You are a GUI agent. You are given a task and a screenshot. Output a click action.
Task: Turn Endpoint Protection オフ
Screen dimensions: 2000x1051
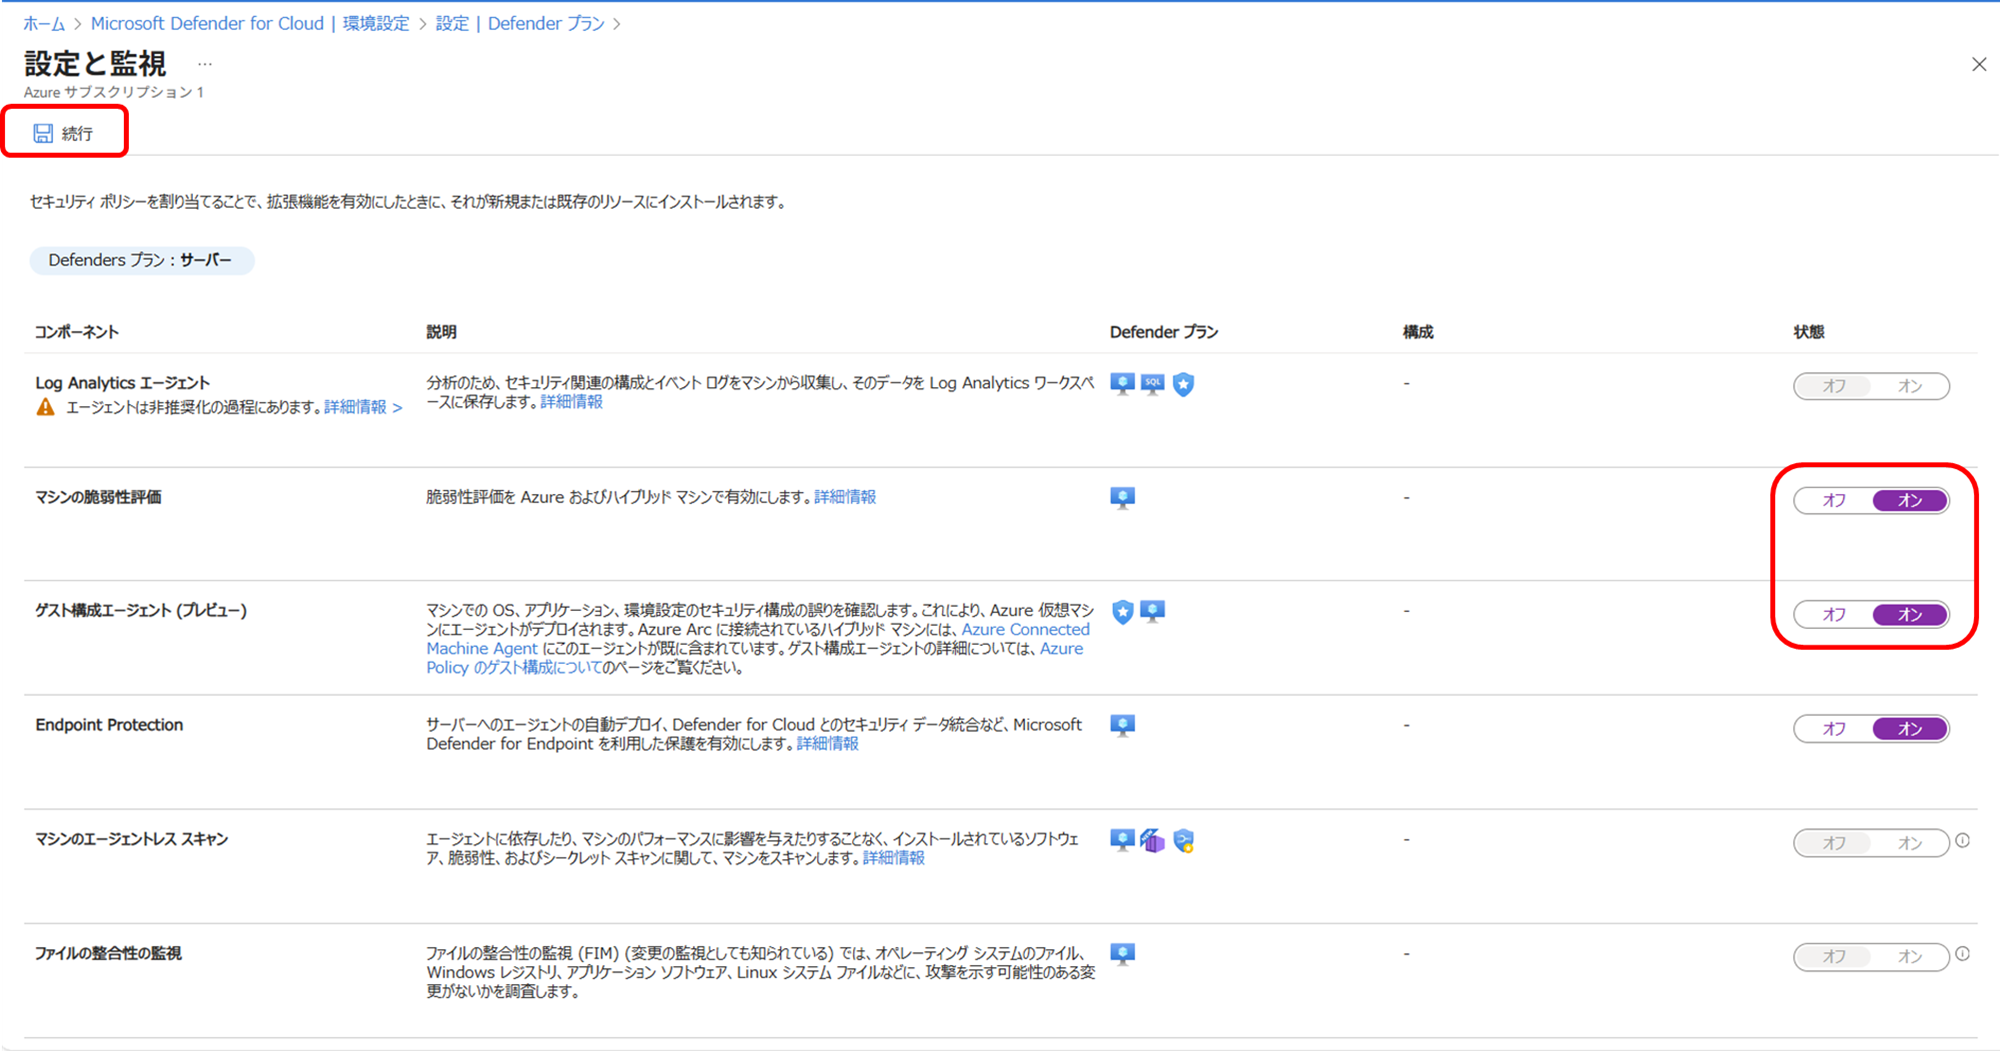tap(1834, 728)
